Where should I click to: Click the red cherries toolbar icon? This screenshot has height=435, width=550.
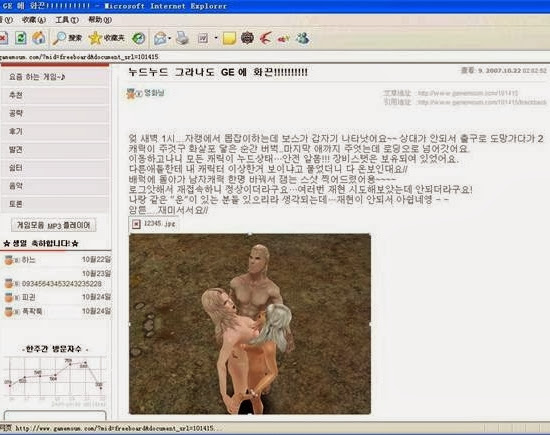coord(284,38)
